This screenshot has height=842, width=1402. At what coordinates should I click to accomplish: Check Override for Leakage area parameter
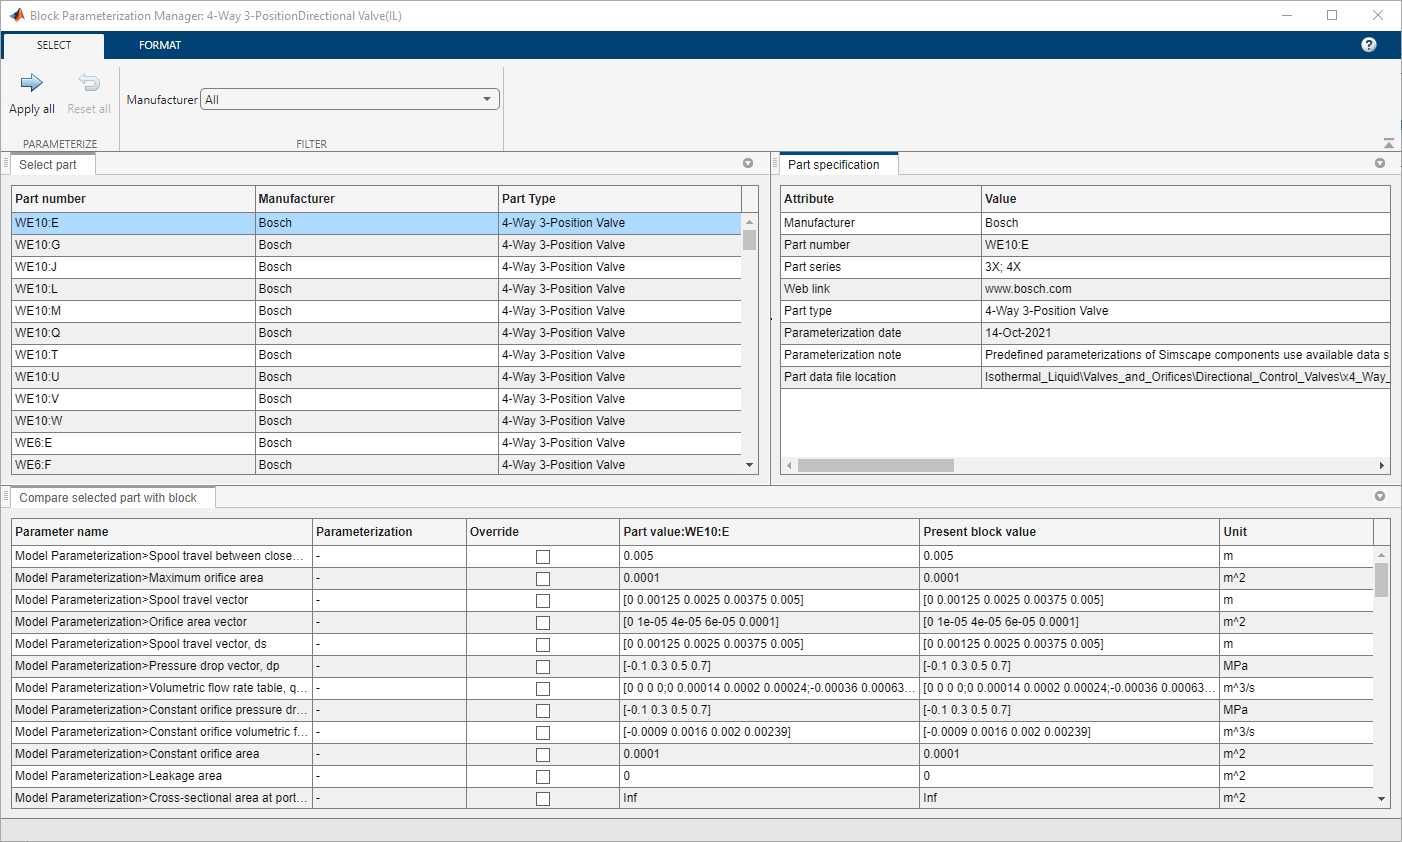[543, 776]
